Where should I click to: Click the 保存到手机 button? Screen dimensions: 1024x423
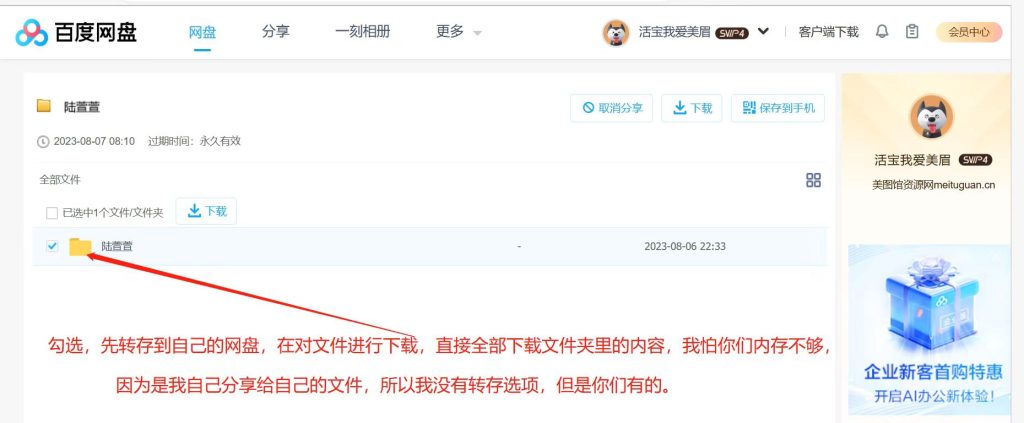pos(778,108)
